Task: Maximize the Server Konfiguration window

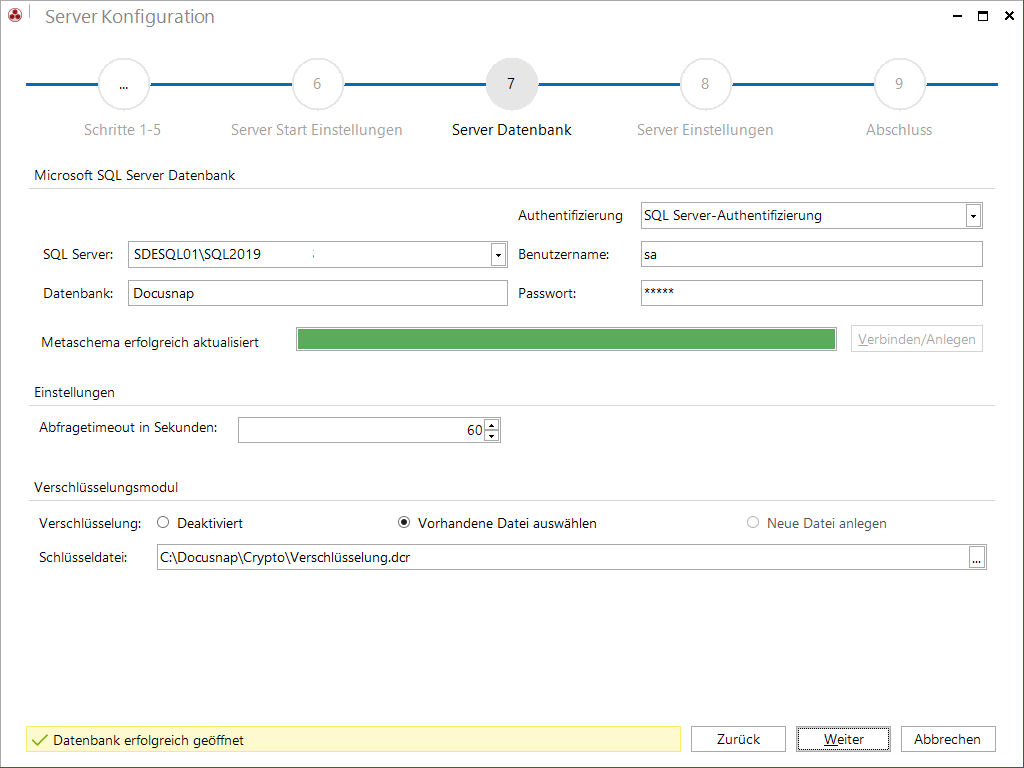Action: [983, 16]
